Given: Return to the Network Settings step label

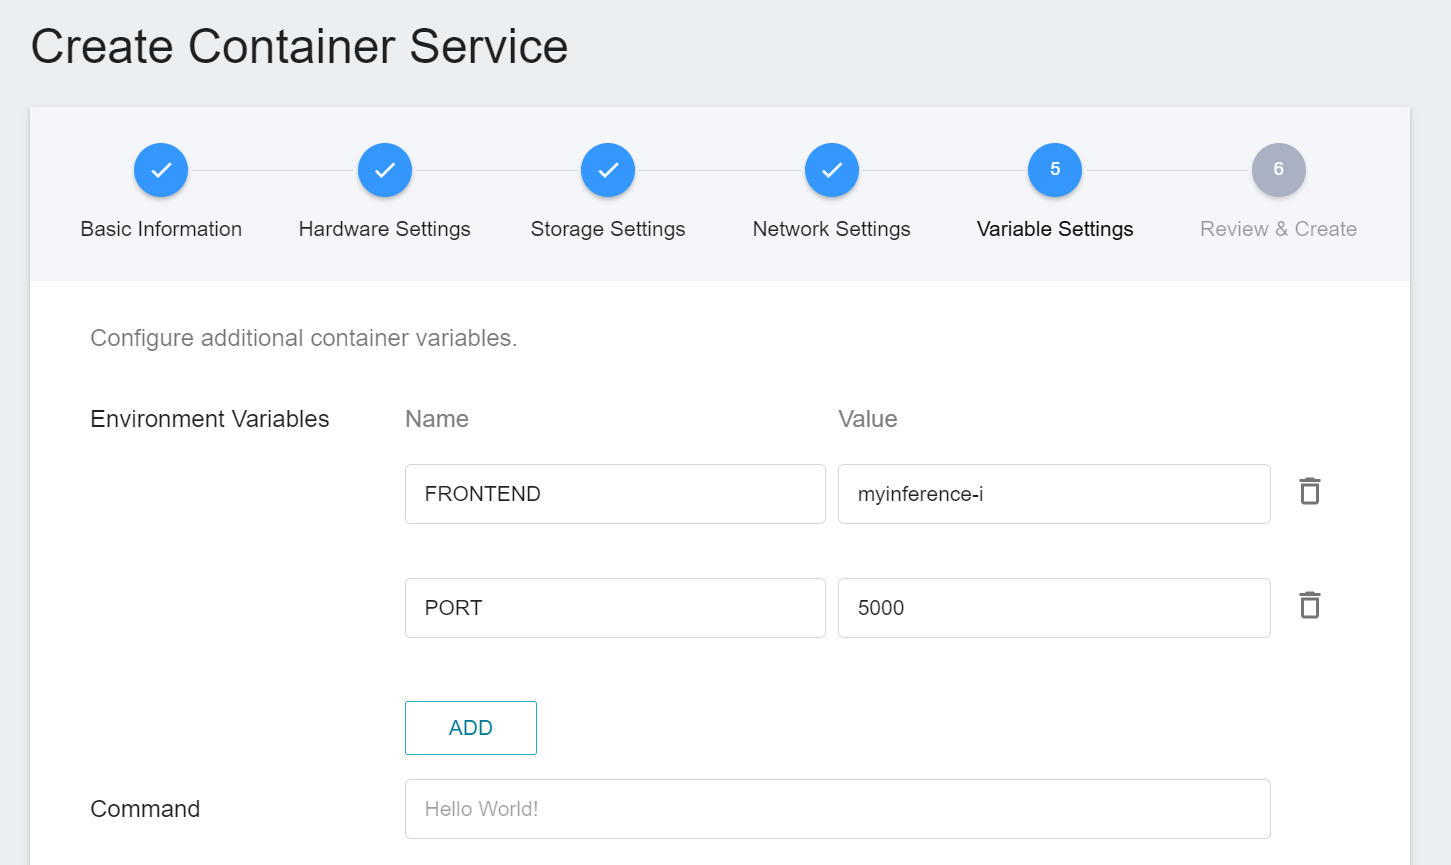Looking at the screenshot, I should pos(831,229).
